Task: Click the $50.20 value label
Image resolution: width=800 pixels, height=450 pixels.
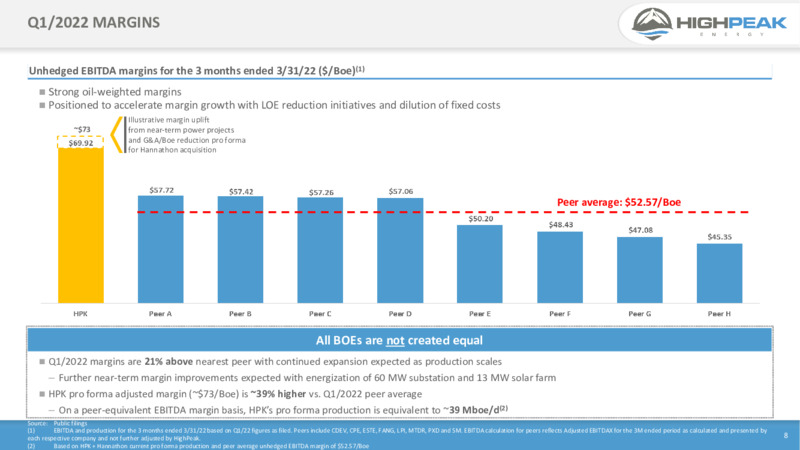Action: click(481, 218)
